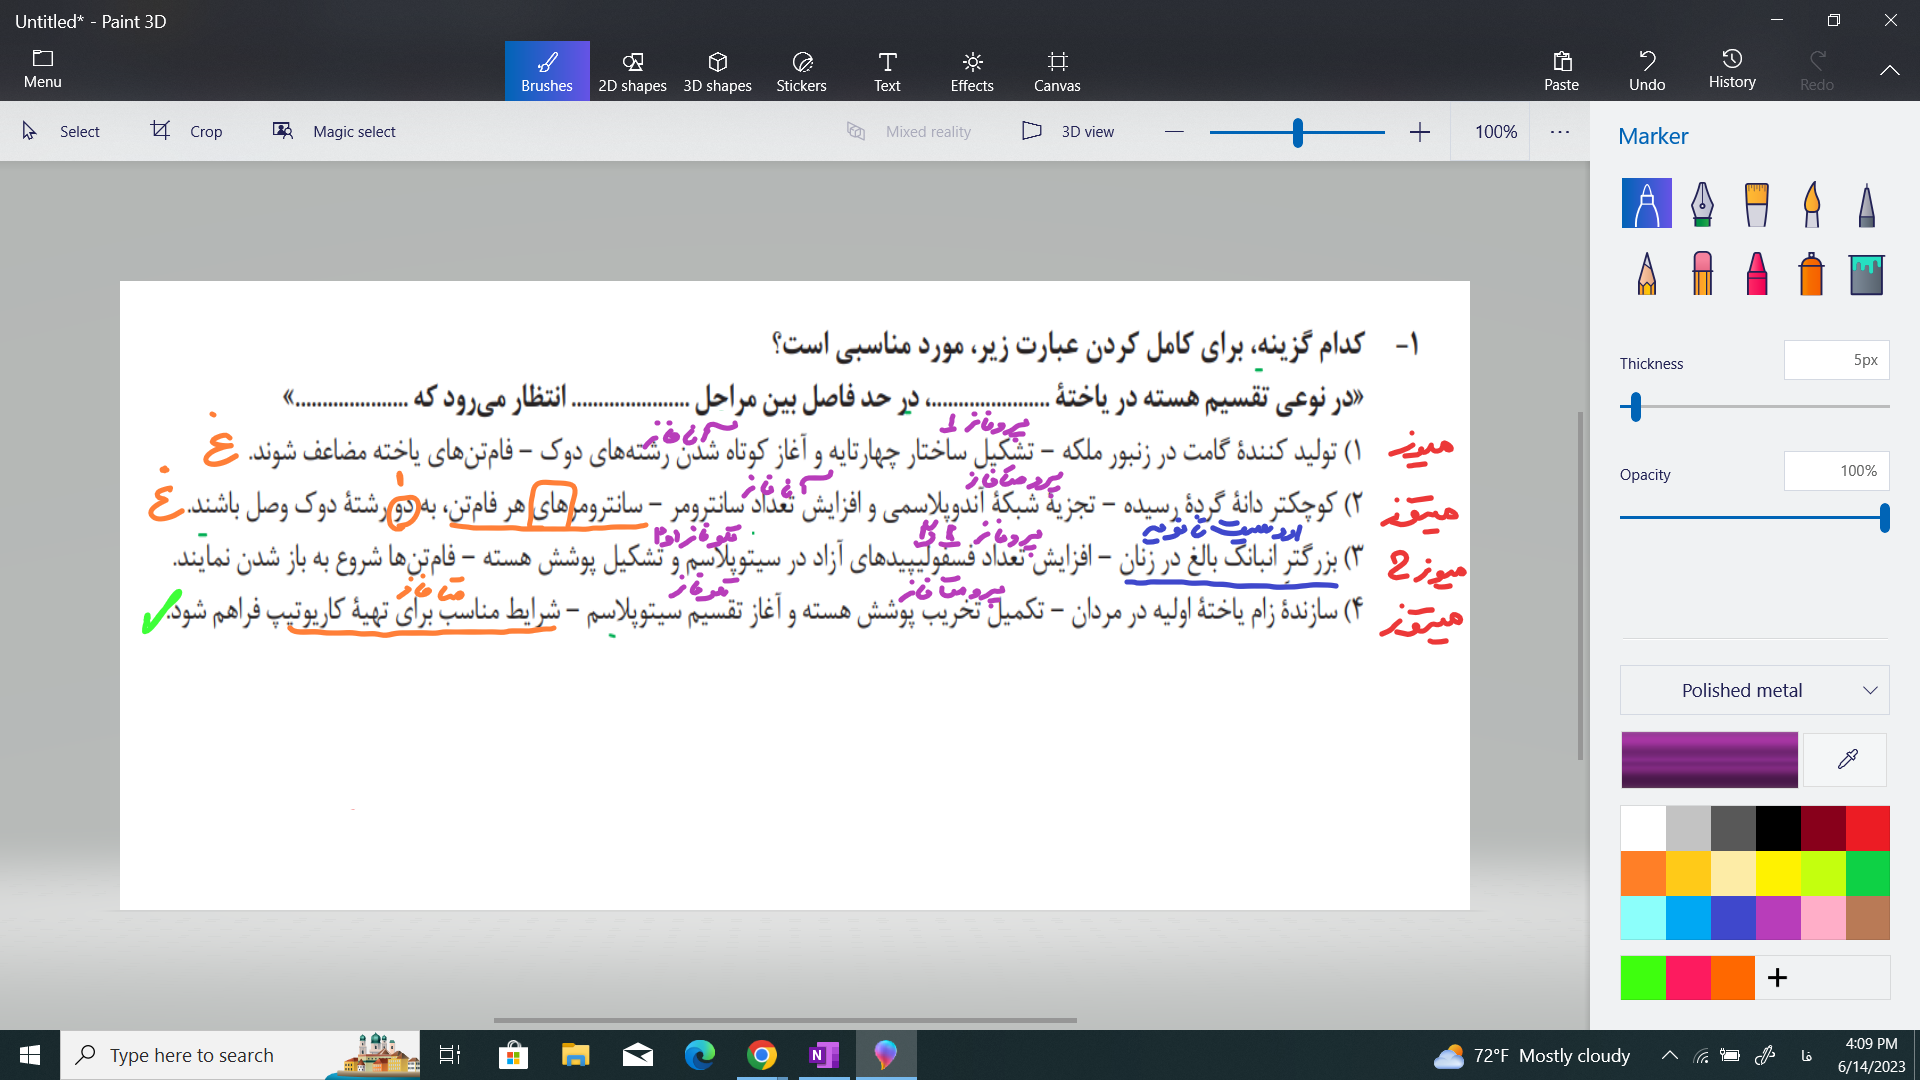Open Google Chrome from the taskbar
The image size is (1920, 1080).
(x=762, y=1055)
